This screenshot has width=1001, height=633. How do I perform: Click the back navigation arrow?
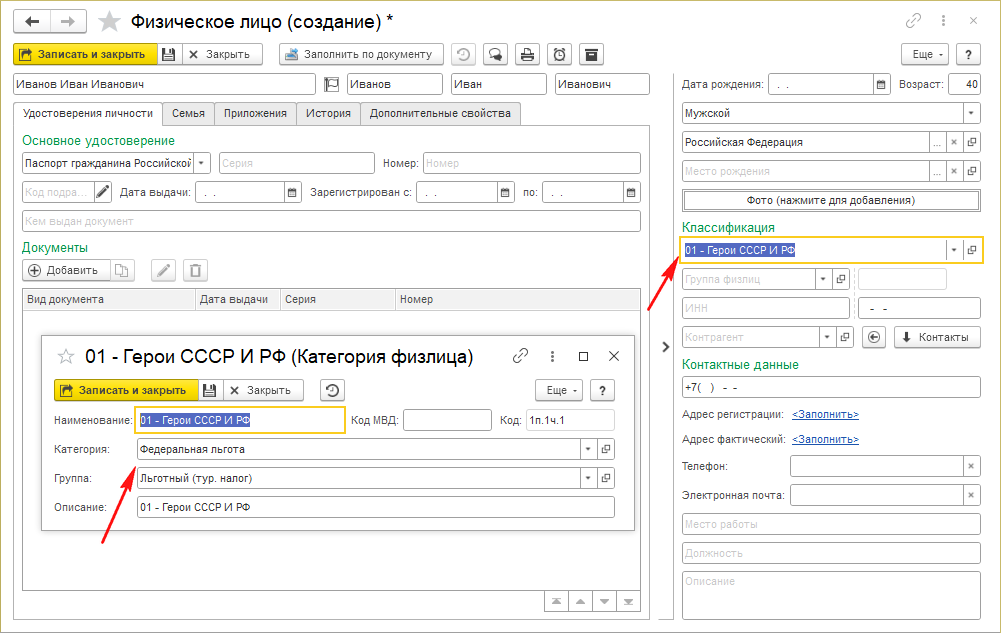click(31, 21)
